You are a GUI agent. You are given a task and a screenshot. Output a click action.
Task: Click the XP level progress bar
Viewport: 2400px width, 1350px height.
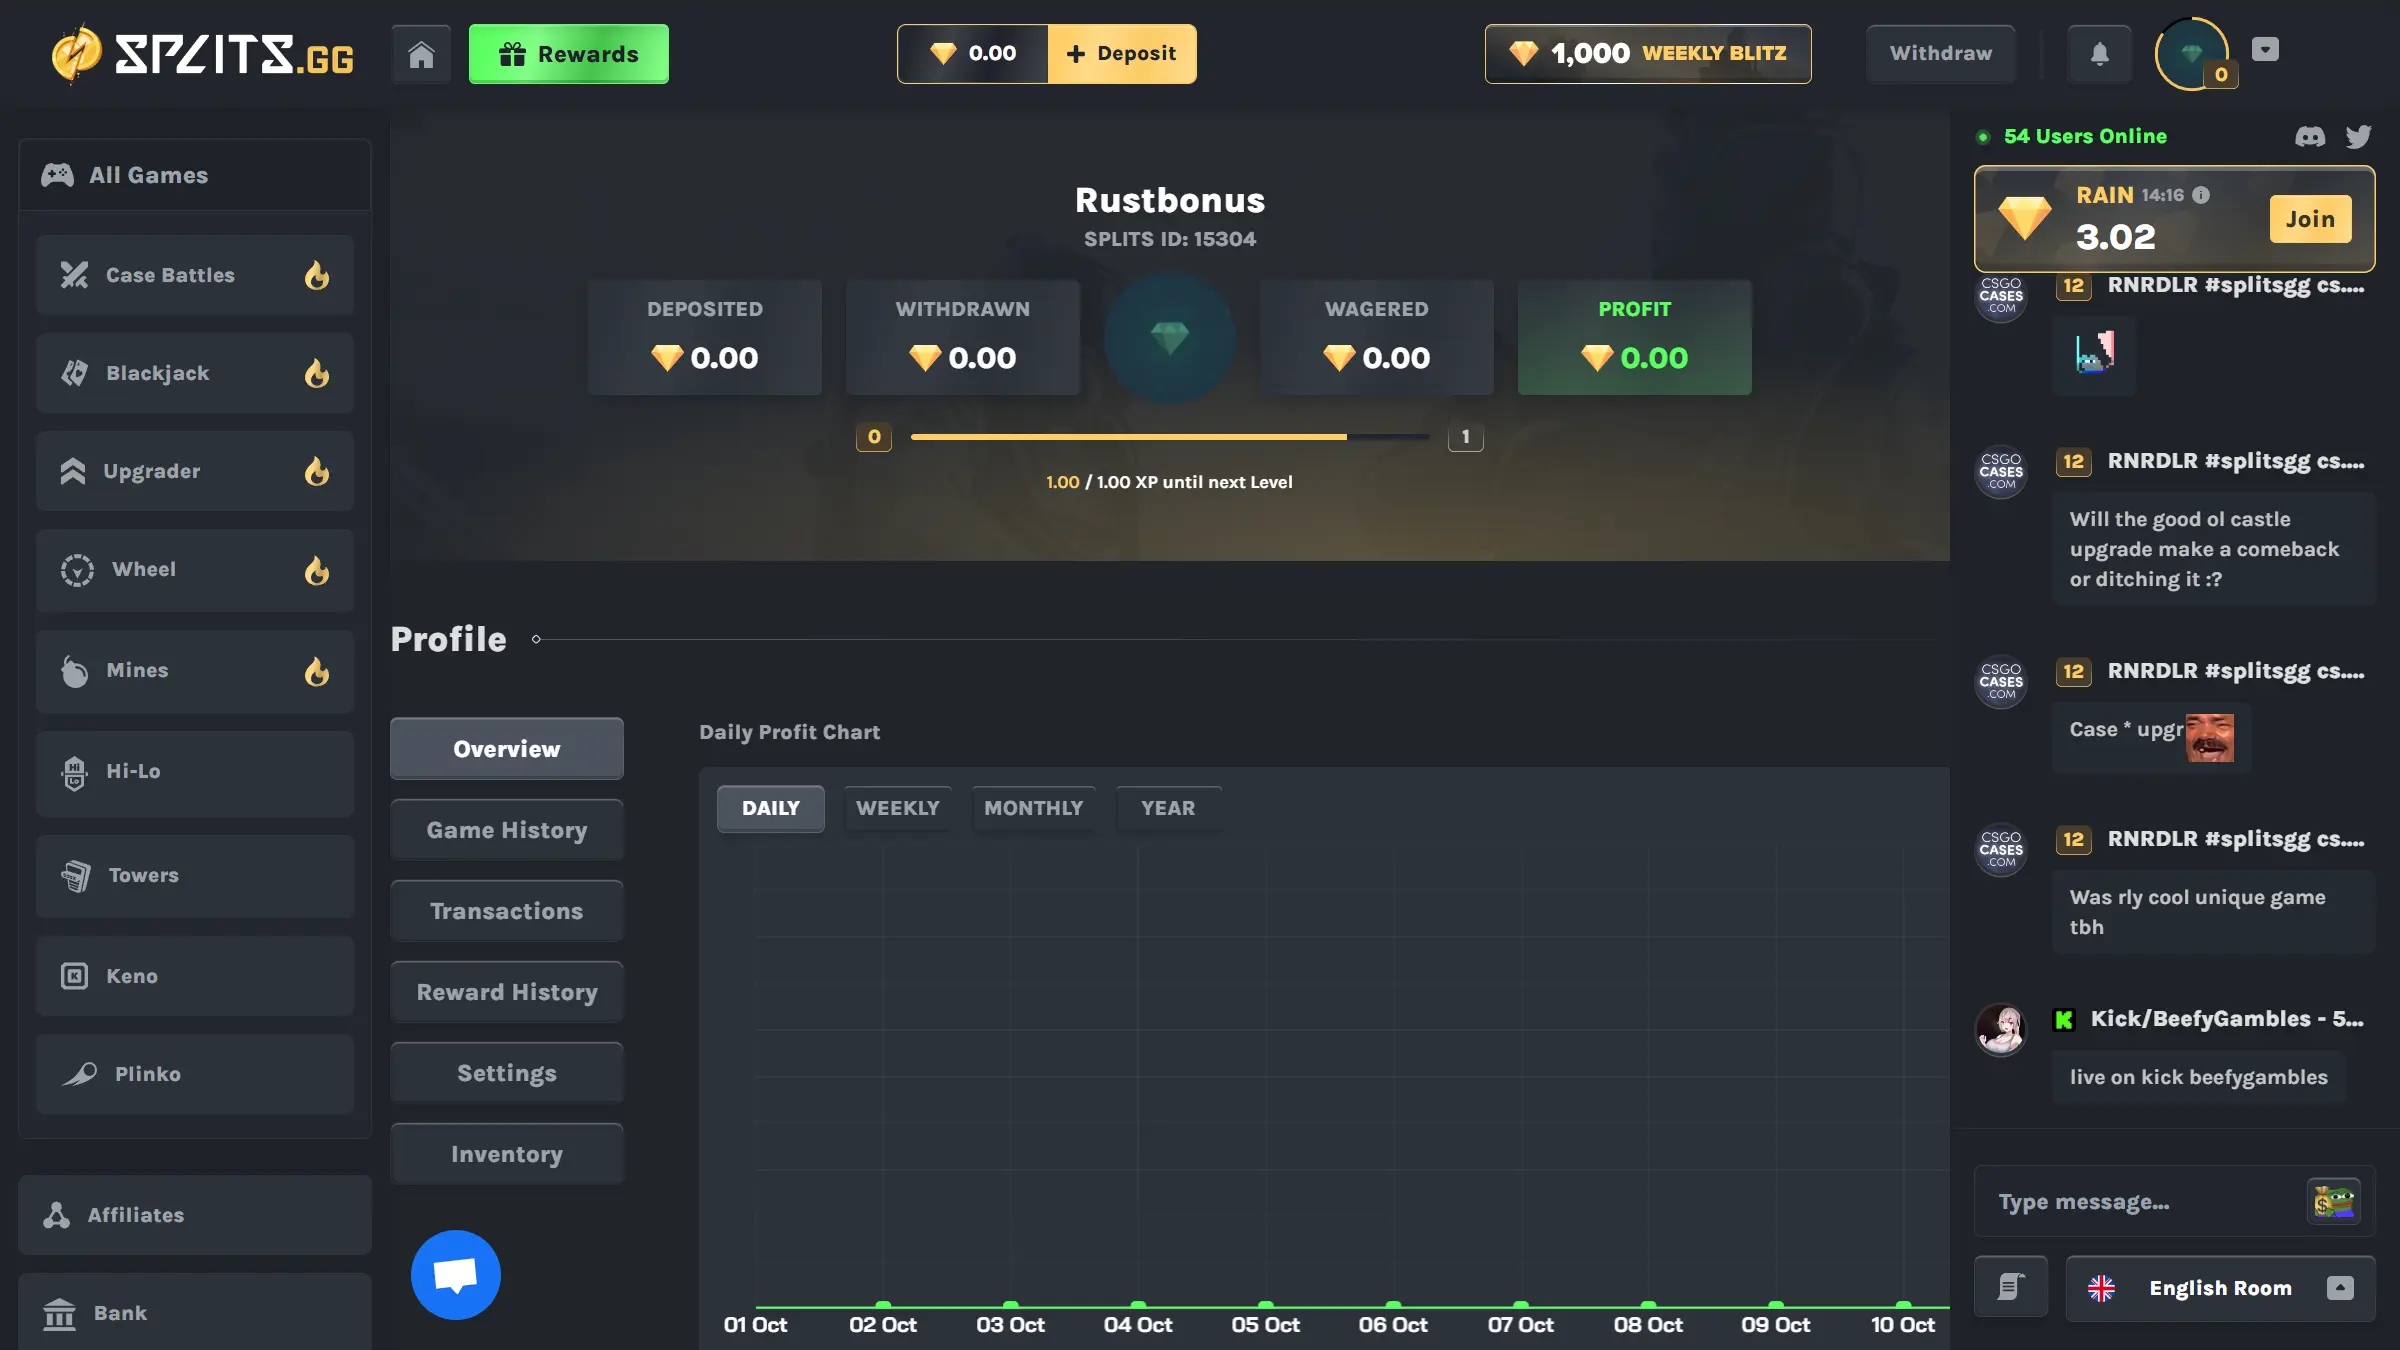point(1169,437)
